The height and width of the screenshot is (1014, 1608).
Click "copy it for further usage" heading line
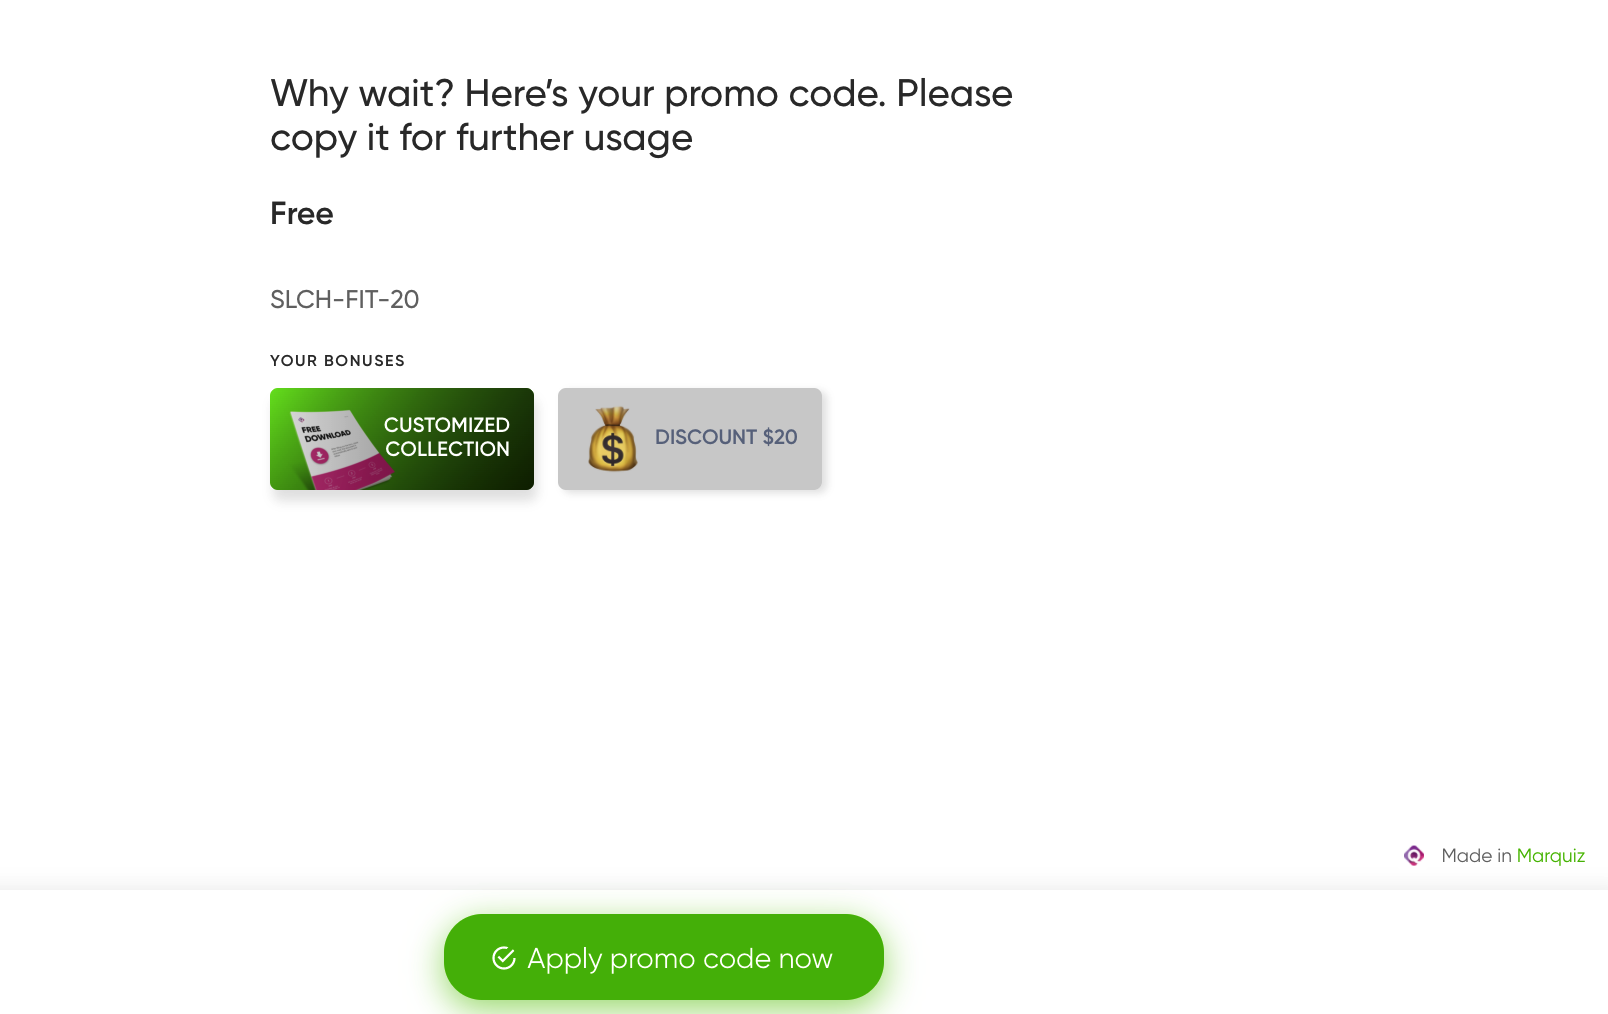click(482, 139)
